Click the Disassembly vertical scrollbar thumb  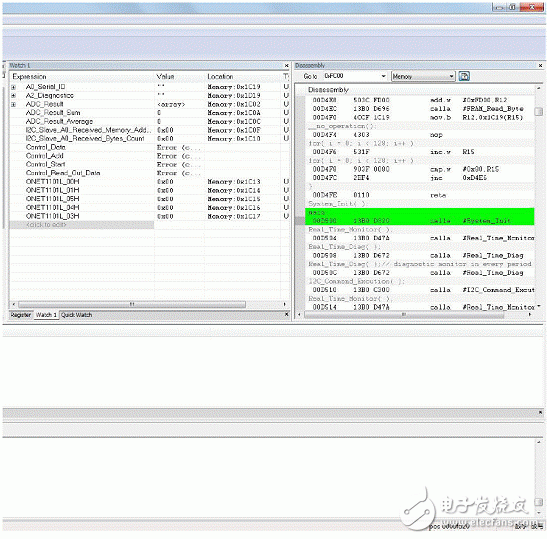(x=539, y=111)
